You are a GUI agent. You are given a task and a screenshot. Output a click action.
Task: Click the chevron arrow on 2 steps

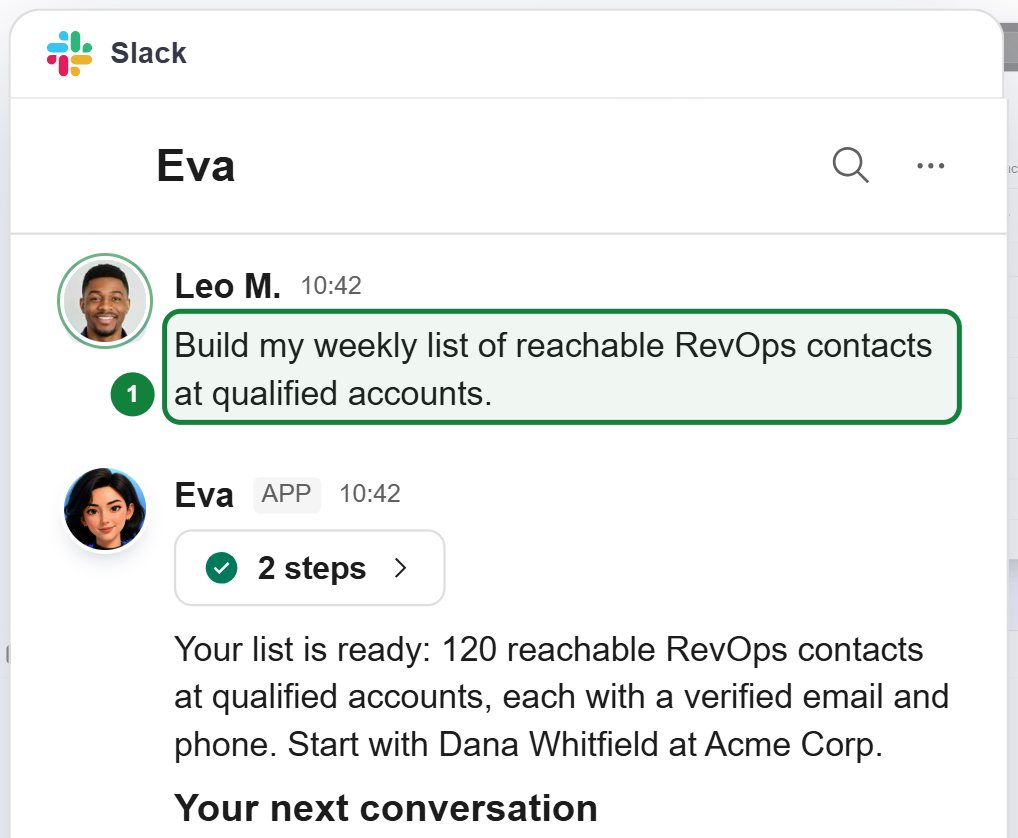tap(401, 568)
